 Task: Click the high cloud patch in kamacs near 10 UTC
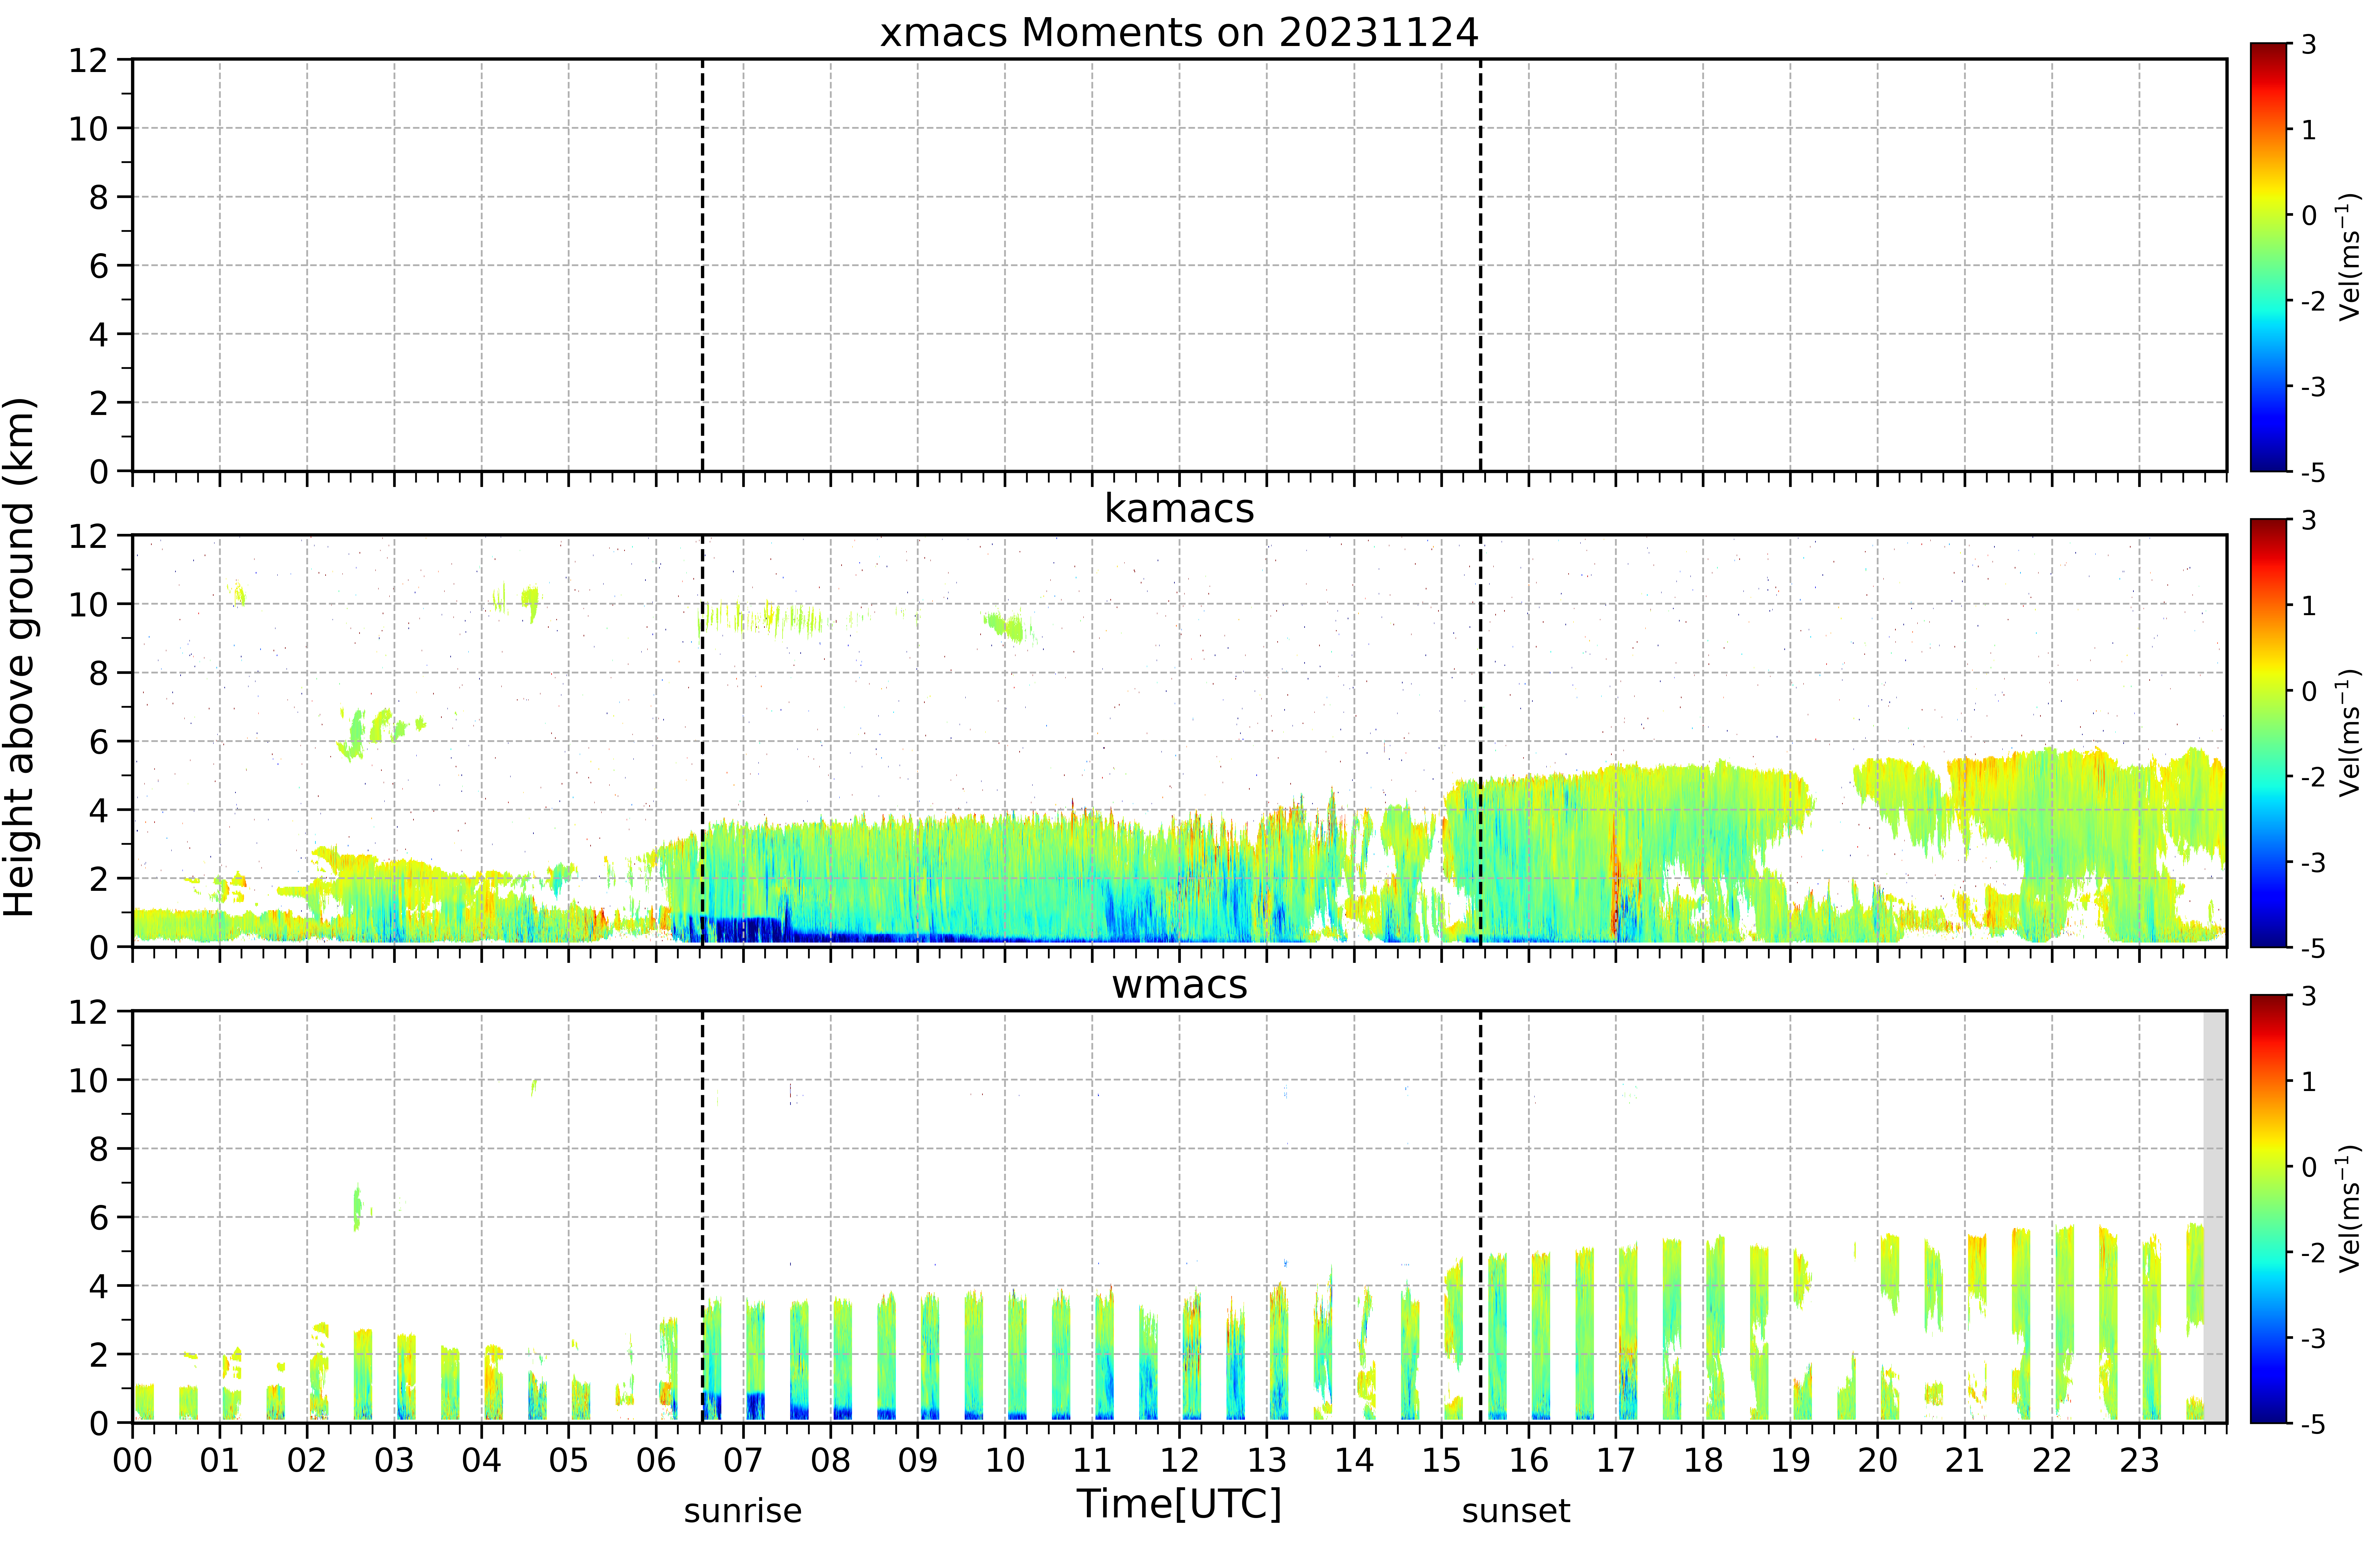click(1008, 627)
